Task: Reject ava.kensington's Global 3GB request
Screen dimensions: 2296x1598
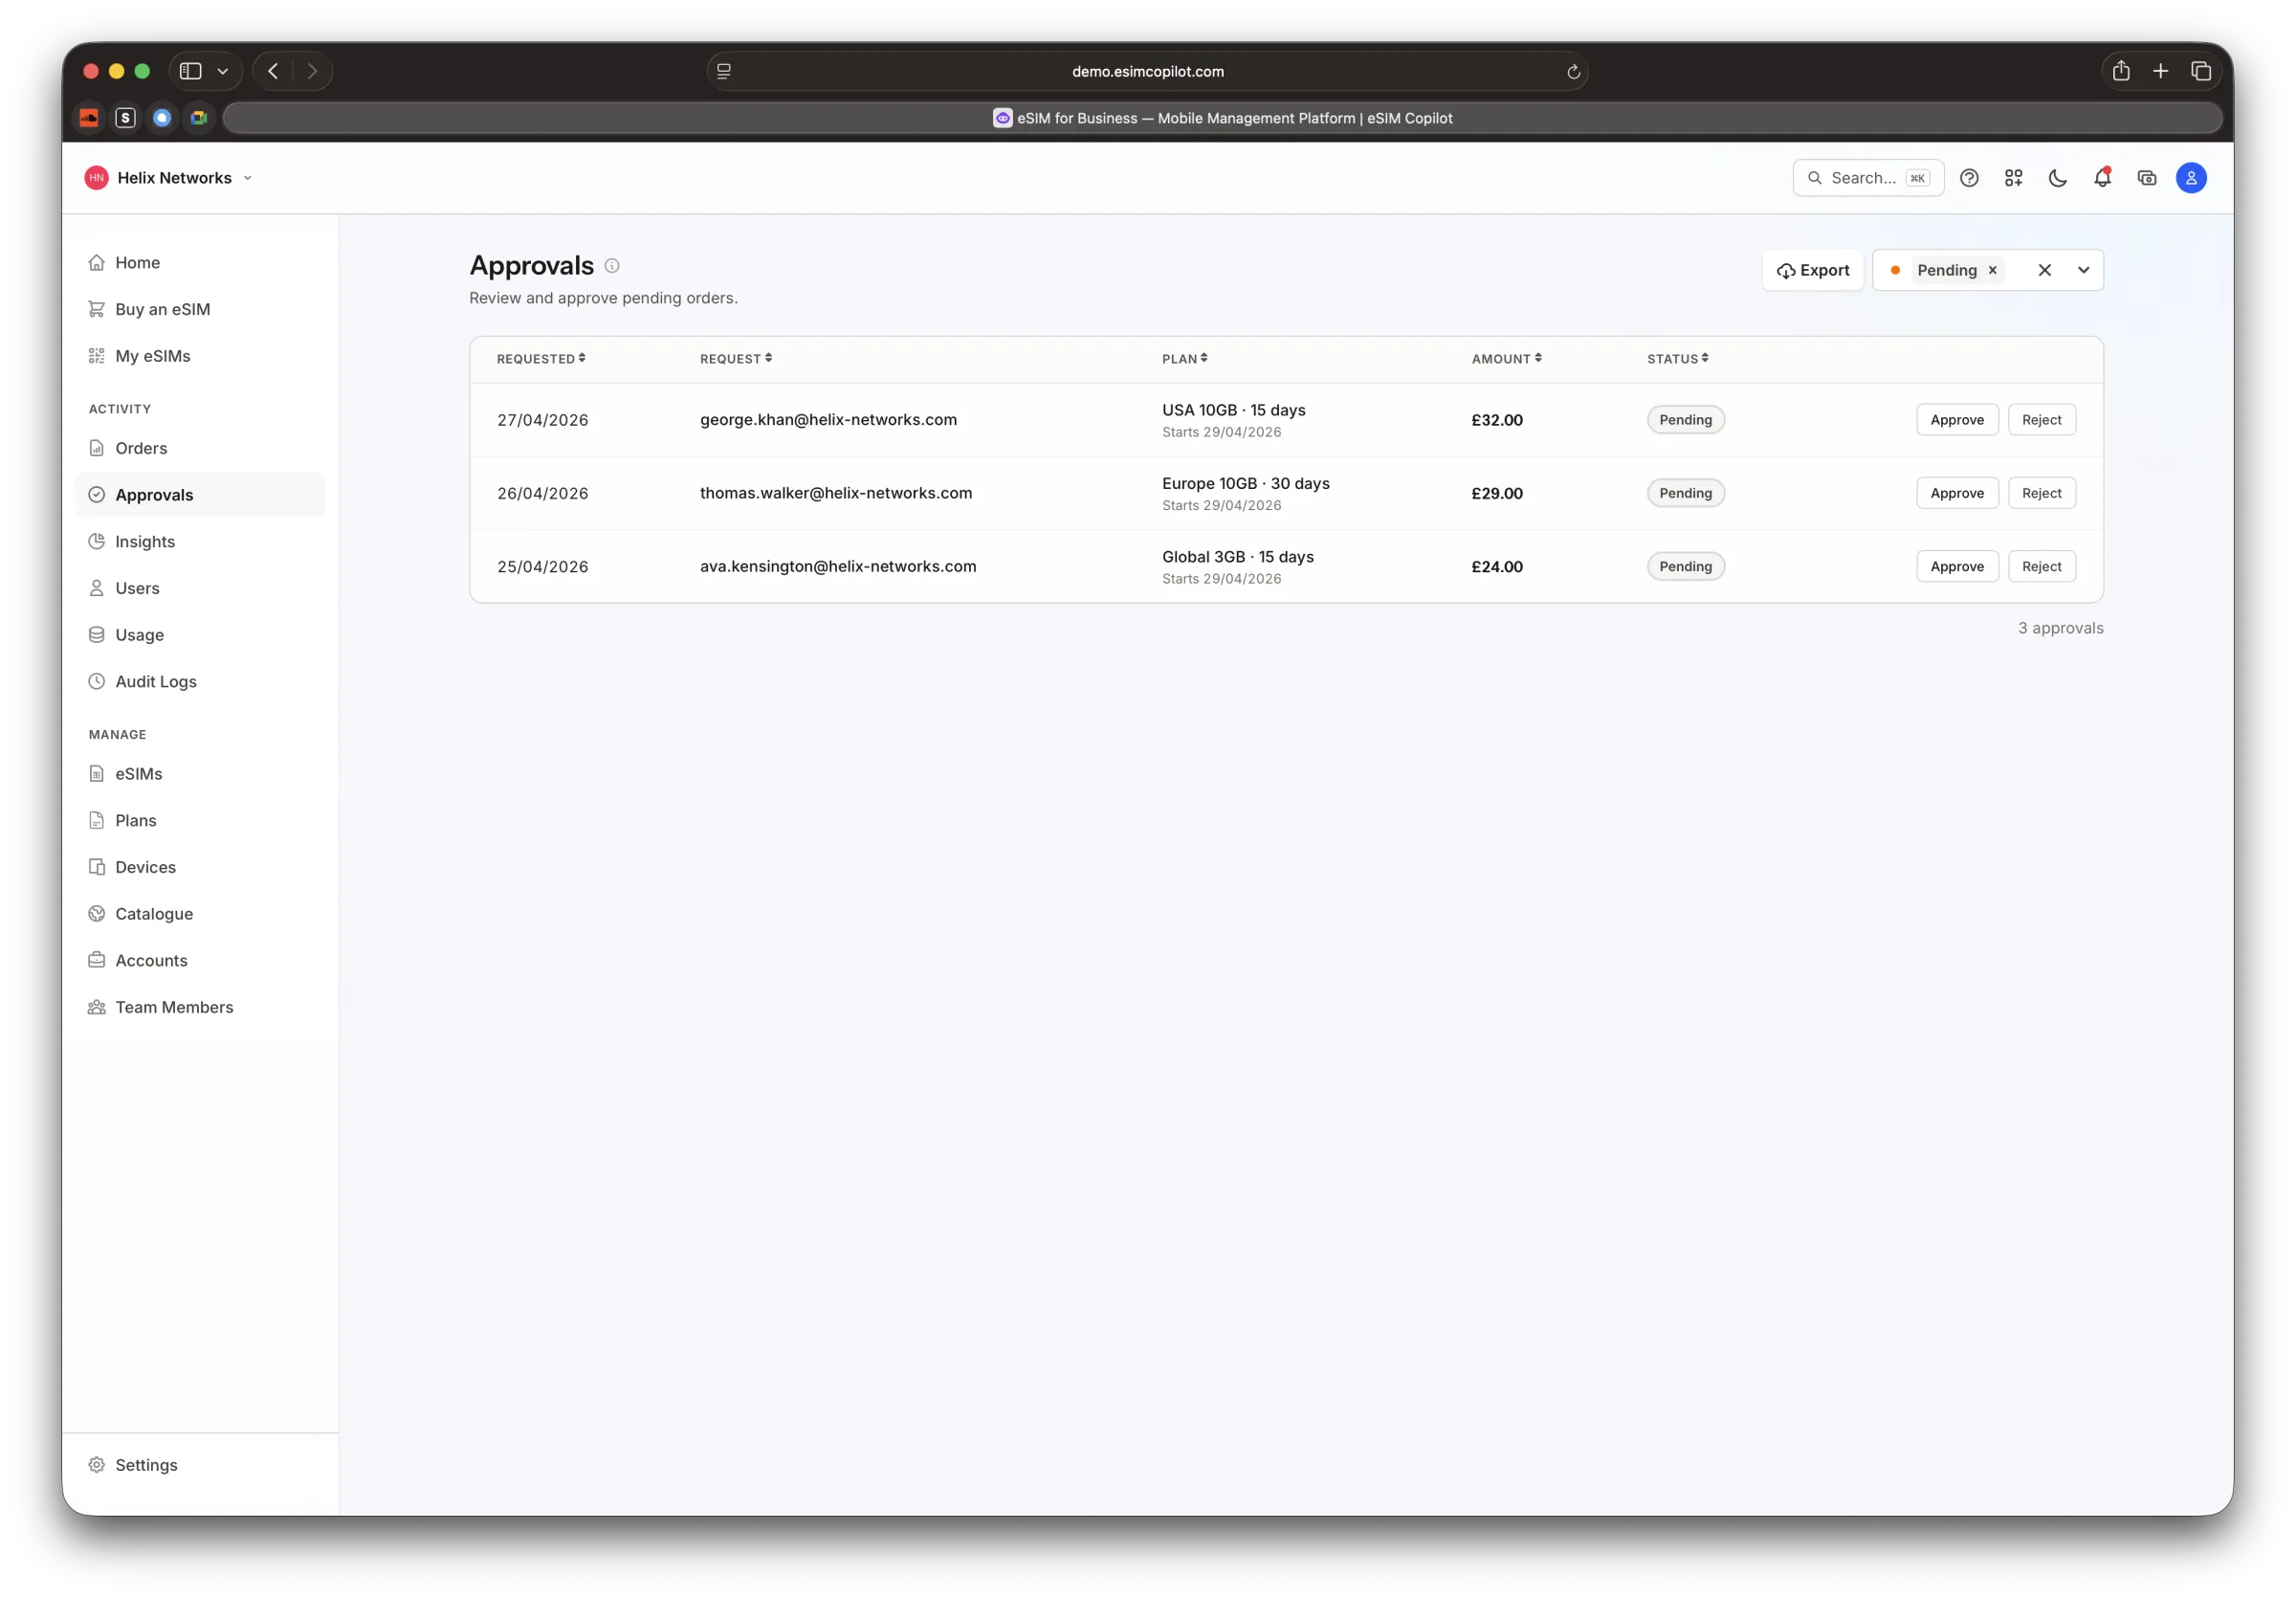Action: [2041, 566]
